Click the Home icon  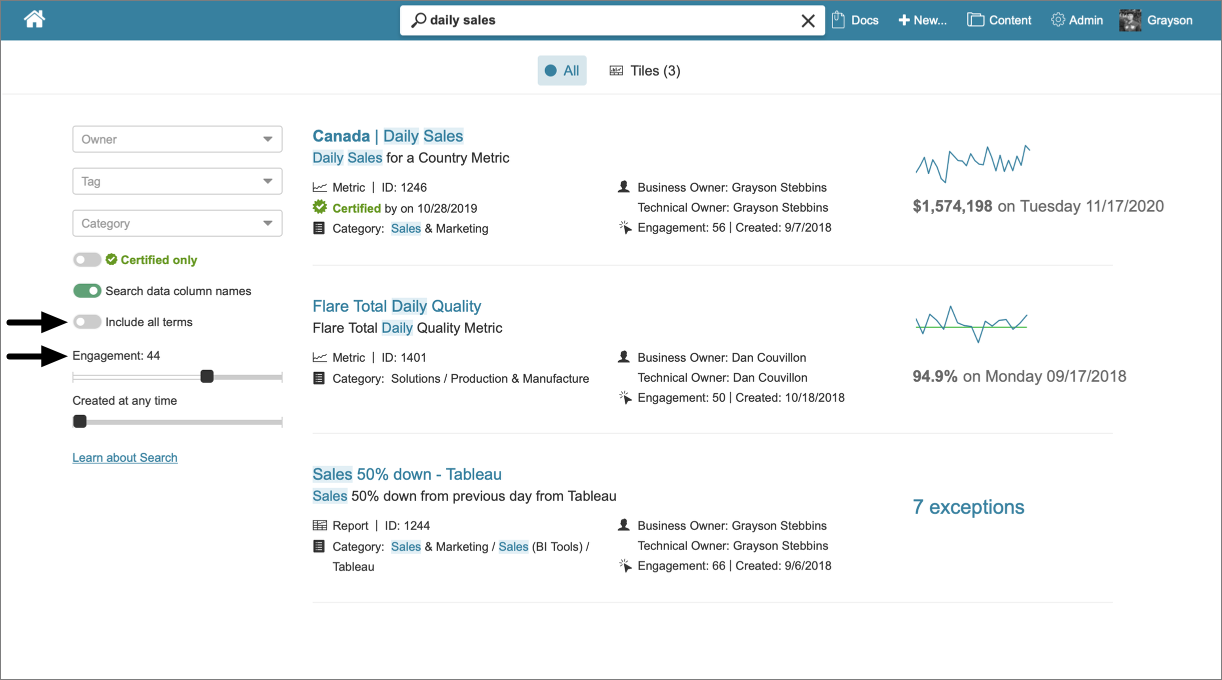pos(35,19)
